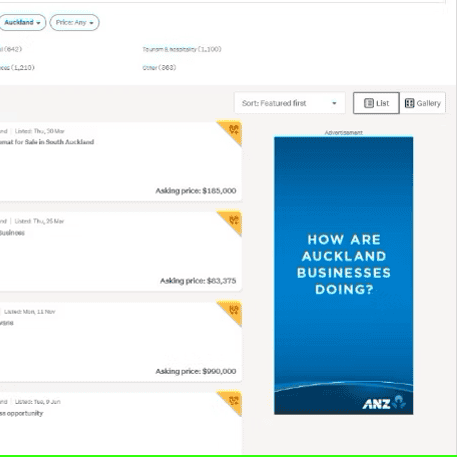The height and width of the screenshot is (457, 457).
Task: Select the text 'Asking price: $83,375'
Action: [198, 281]
